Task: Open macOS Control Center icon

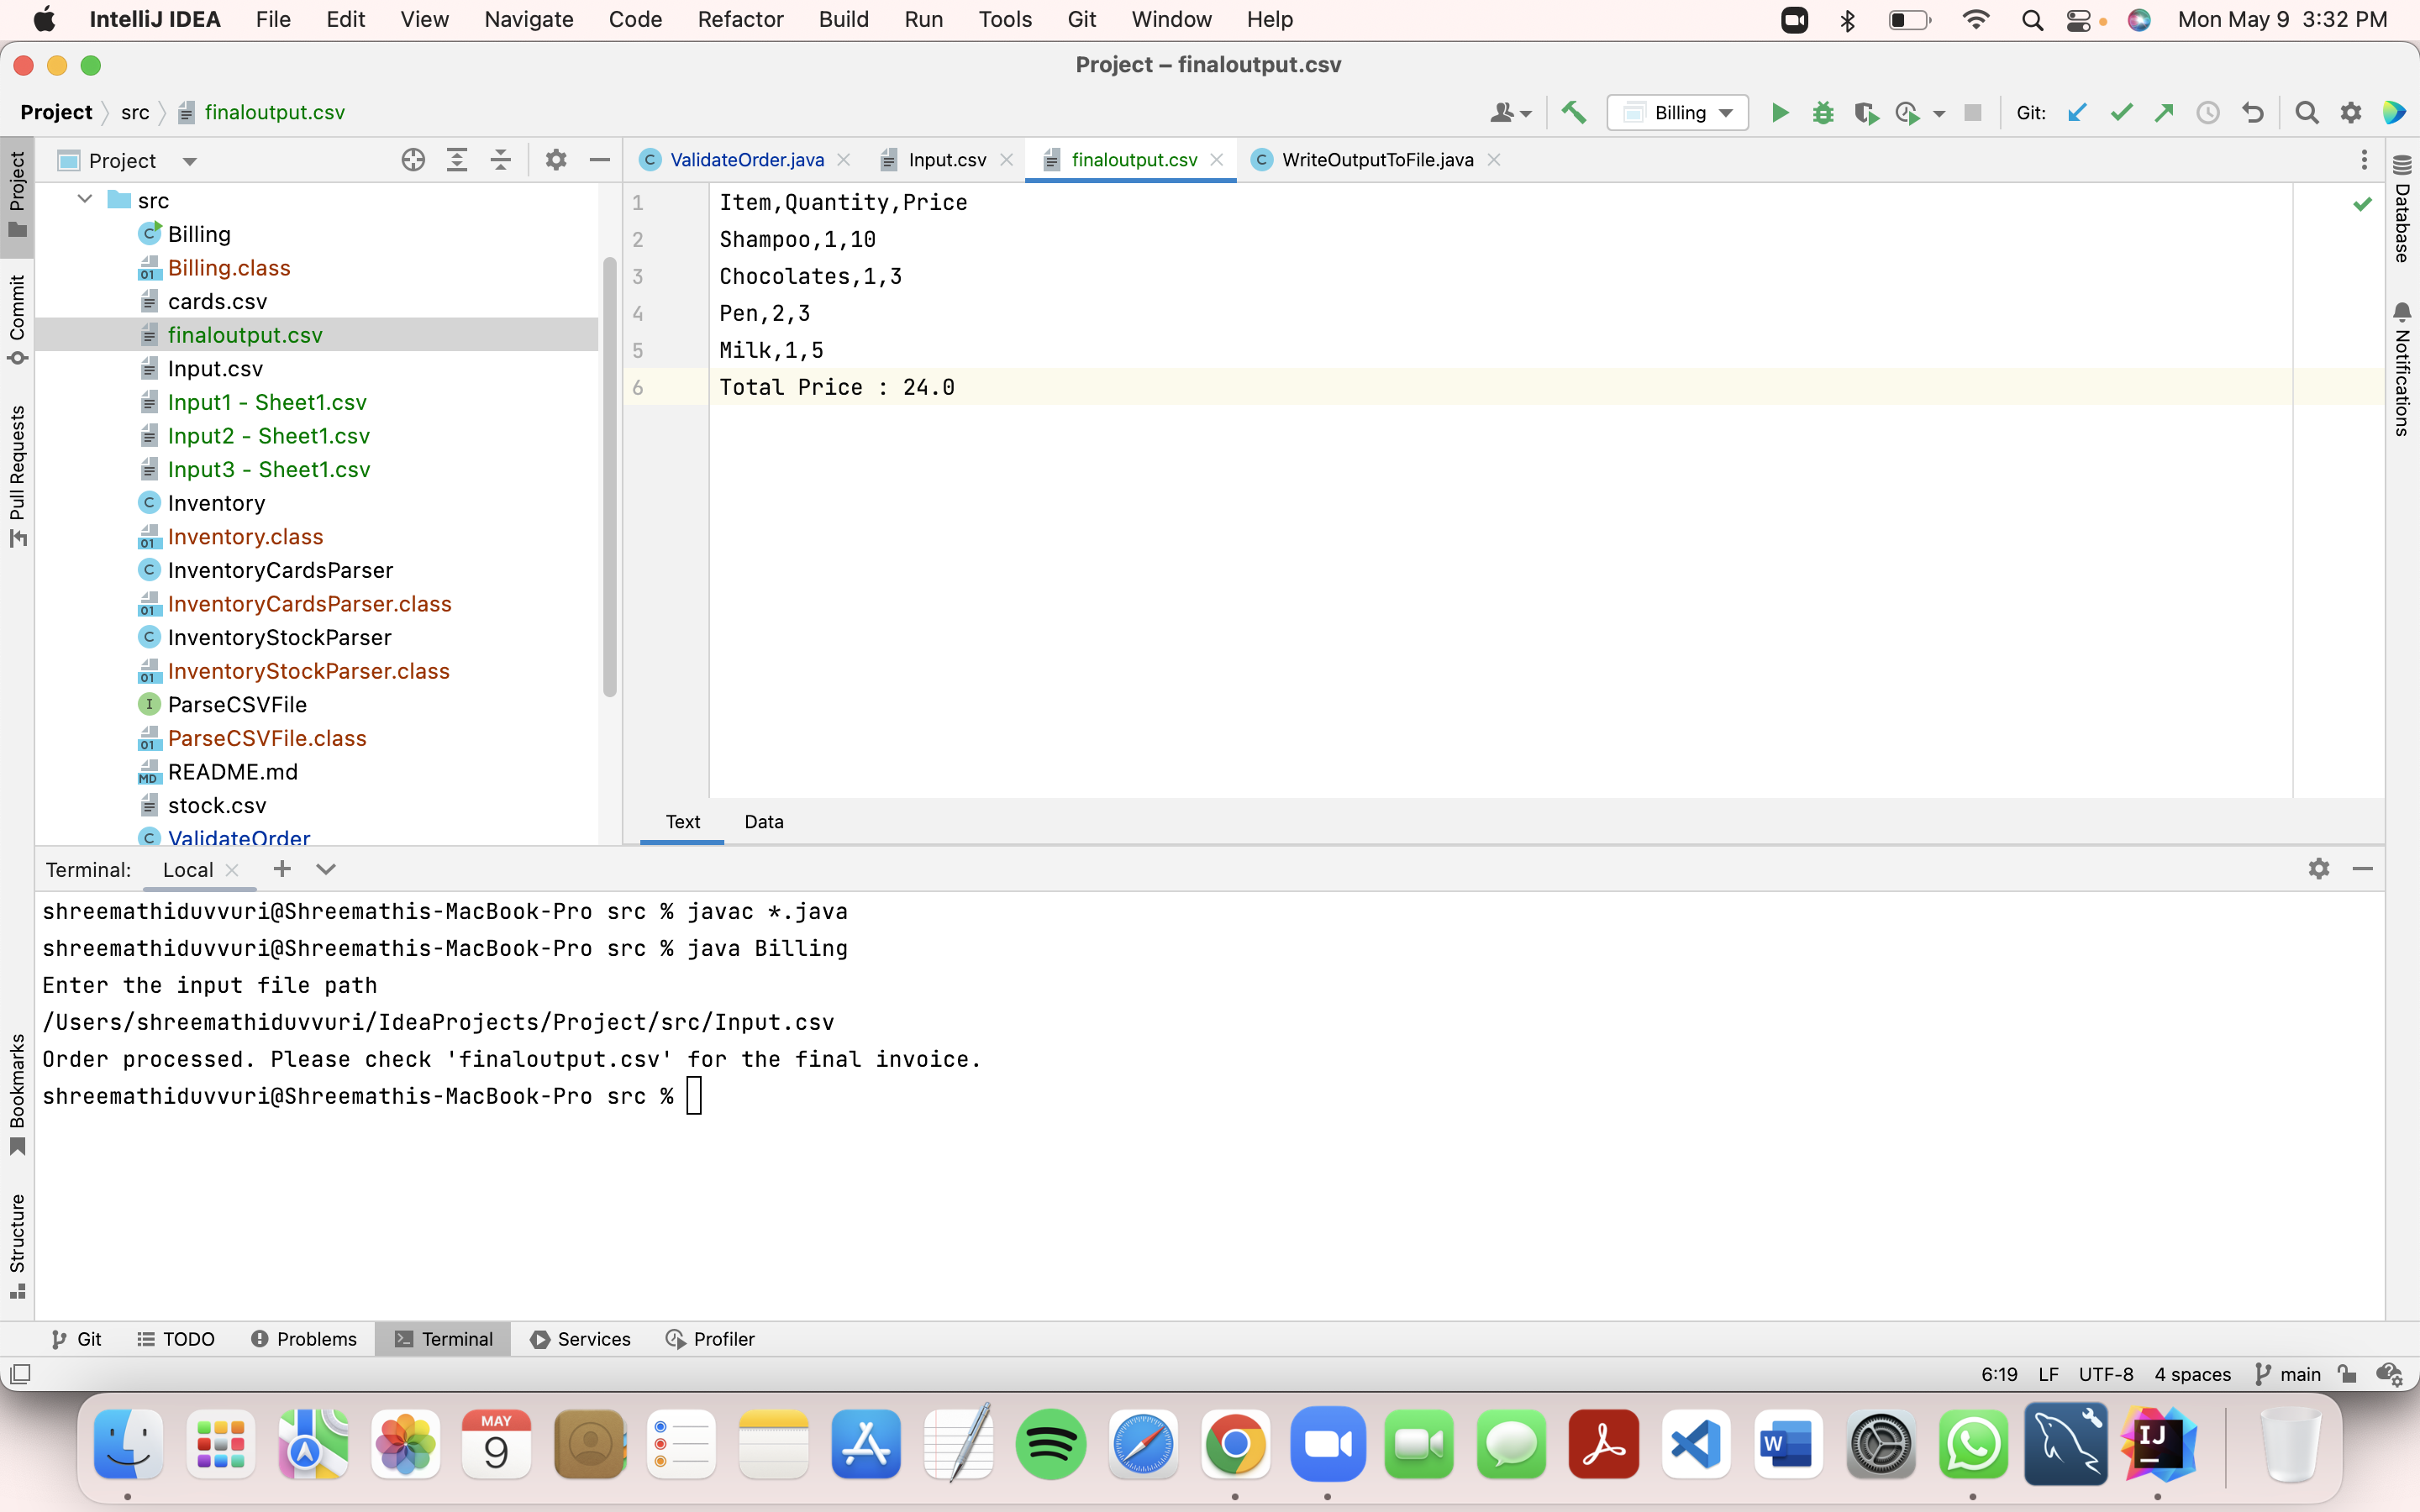Action: pos(2079,19)
